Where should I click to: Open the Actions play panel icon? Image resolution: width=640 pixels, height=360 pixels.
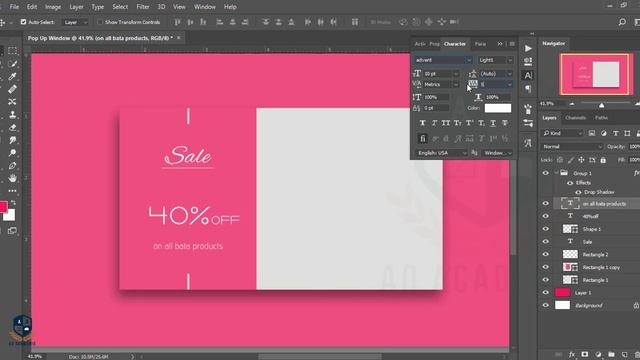click(x=528, y=49)
